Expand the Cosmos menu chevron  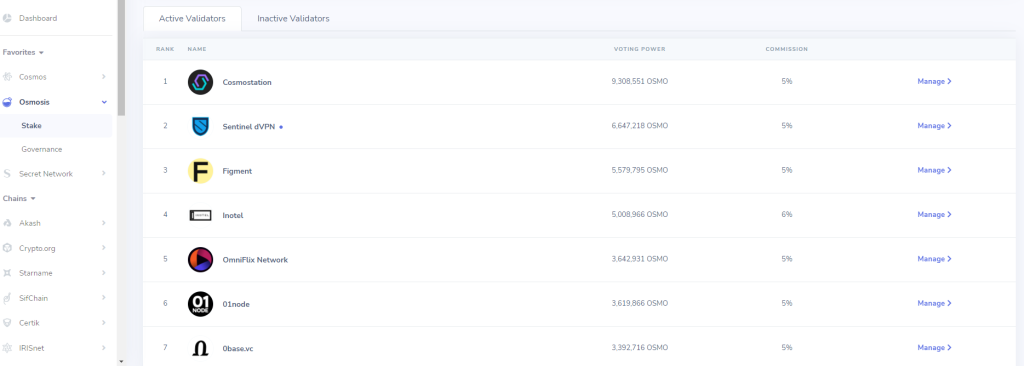[x=104, y=77]
